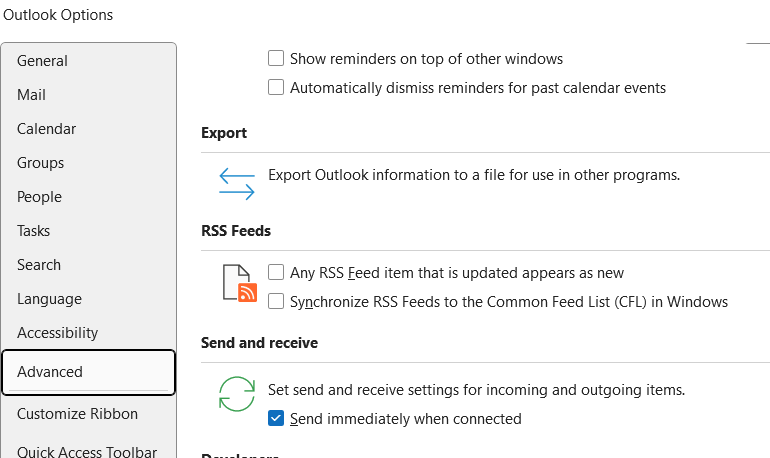Click the Send and receive section heading
This screenshot has height=458, width=770.
(x=259, y=343)
